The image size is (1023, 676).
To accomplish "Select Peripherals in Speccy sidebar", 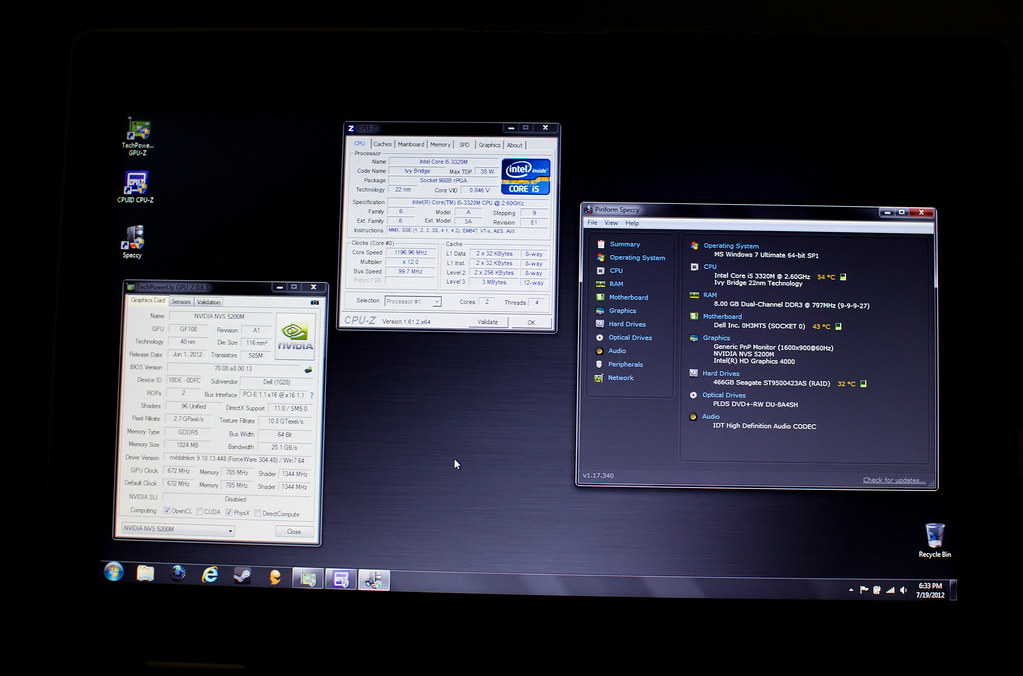I will click(x=625, y=365).
